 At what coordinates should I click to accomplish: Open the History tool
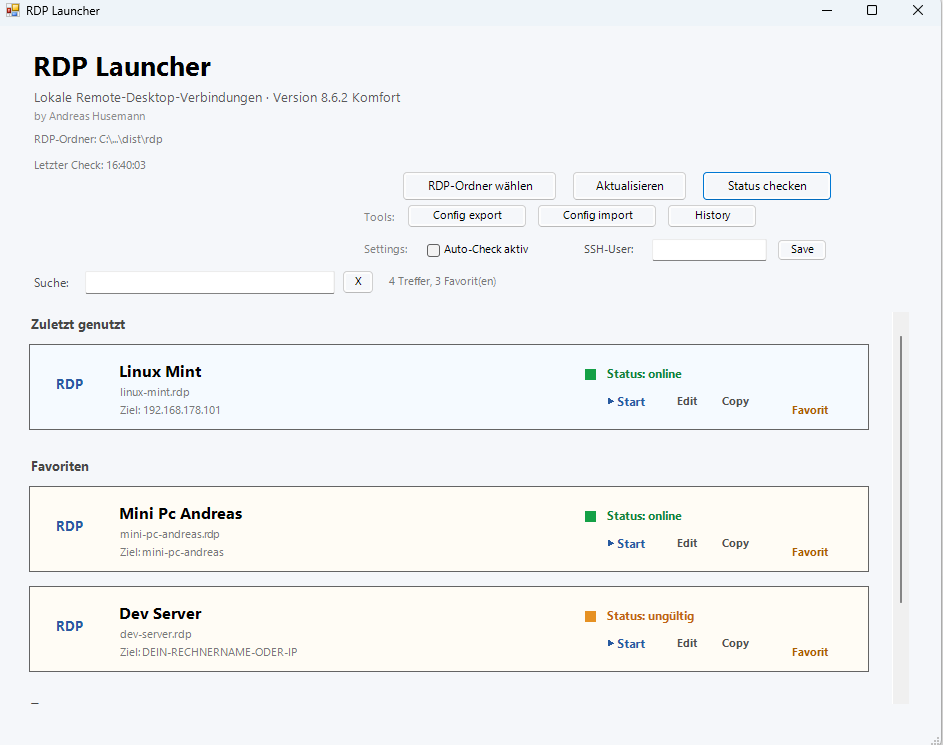(711, 215)
